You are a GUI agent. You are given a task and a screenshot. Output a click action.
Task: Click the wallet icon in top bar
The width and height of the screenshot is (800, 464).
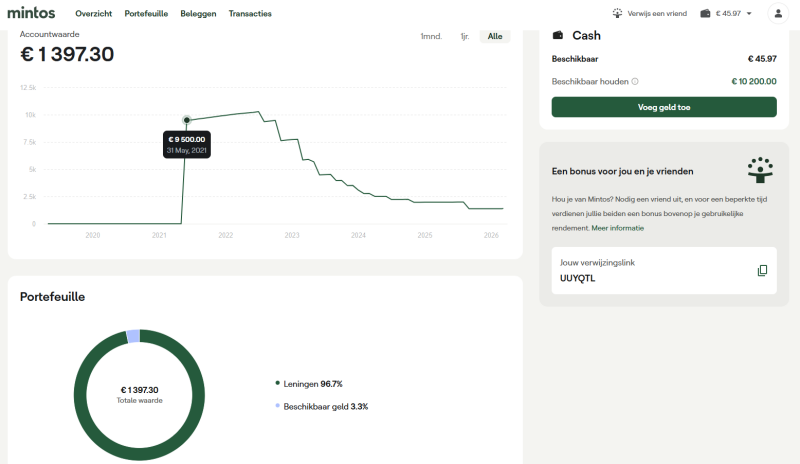click(706, 14)
